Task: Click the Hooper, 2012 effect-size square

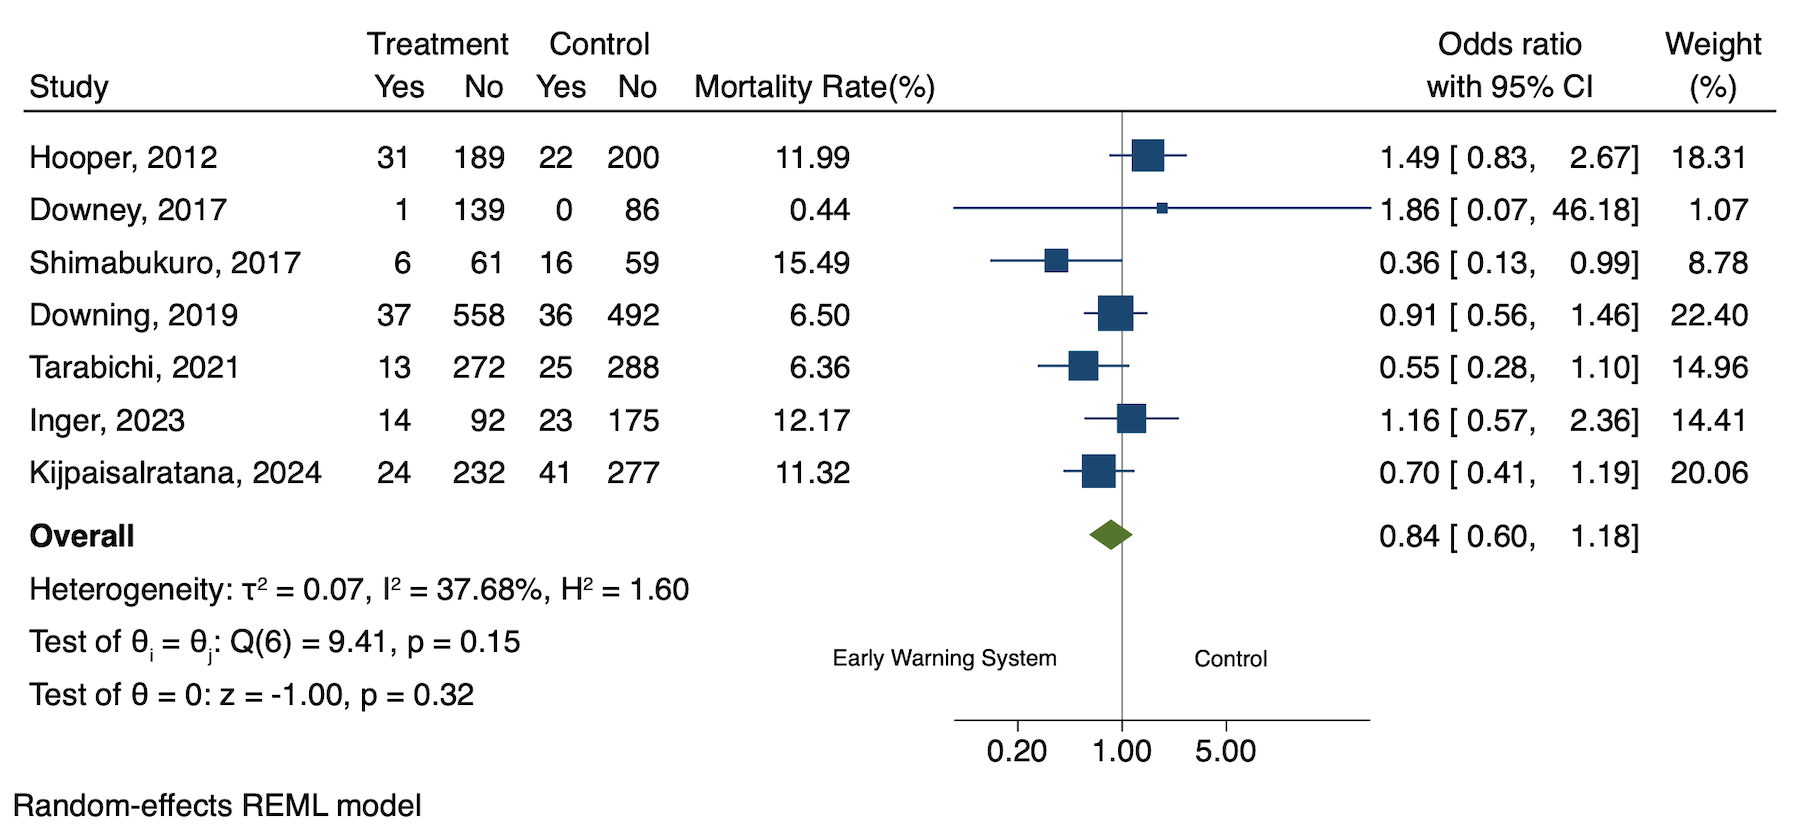Action: point(1148,156)
